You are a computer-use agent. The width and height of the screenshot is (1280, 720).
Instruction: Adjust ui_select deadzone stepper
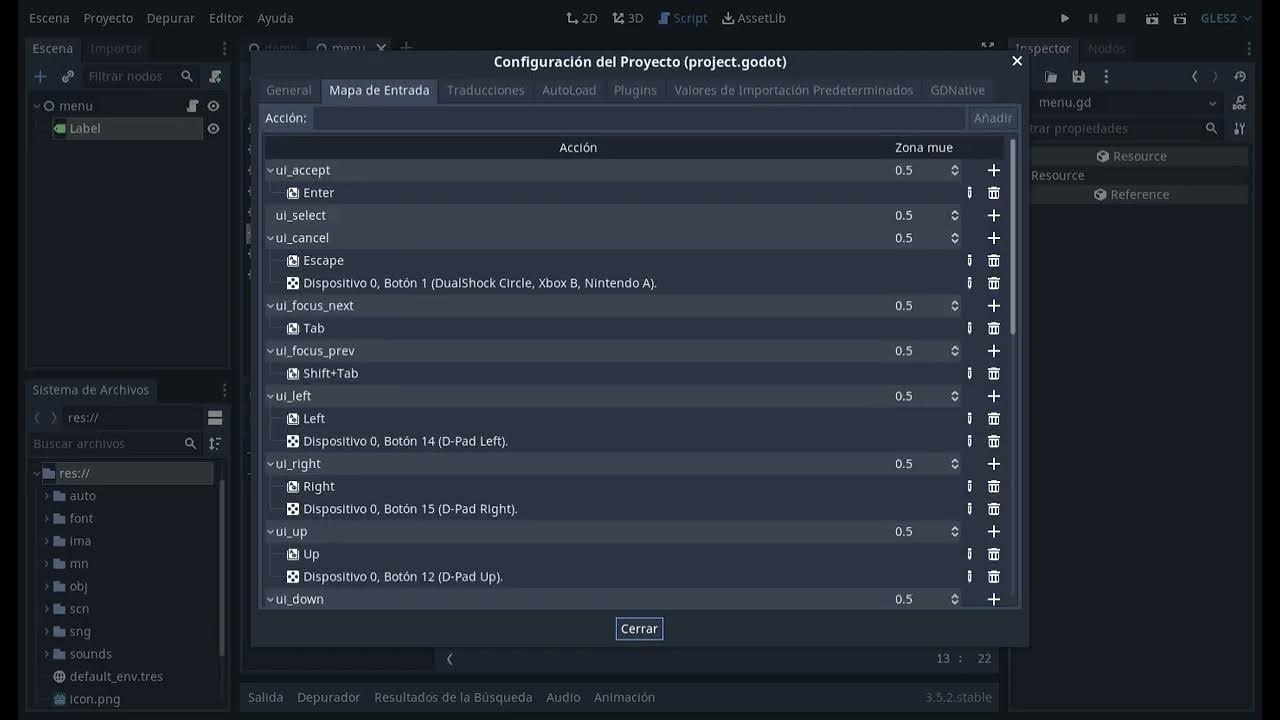(x=954, y=215)
